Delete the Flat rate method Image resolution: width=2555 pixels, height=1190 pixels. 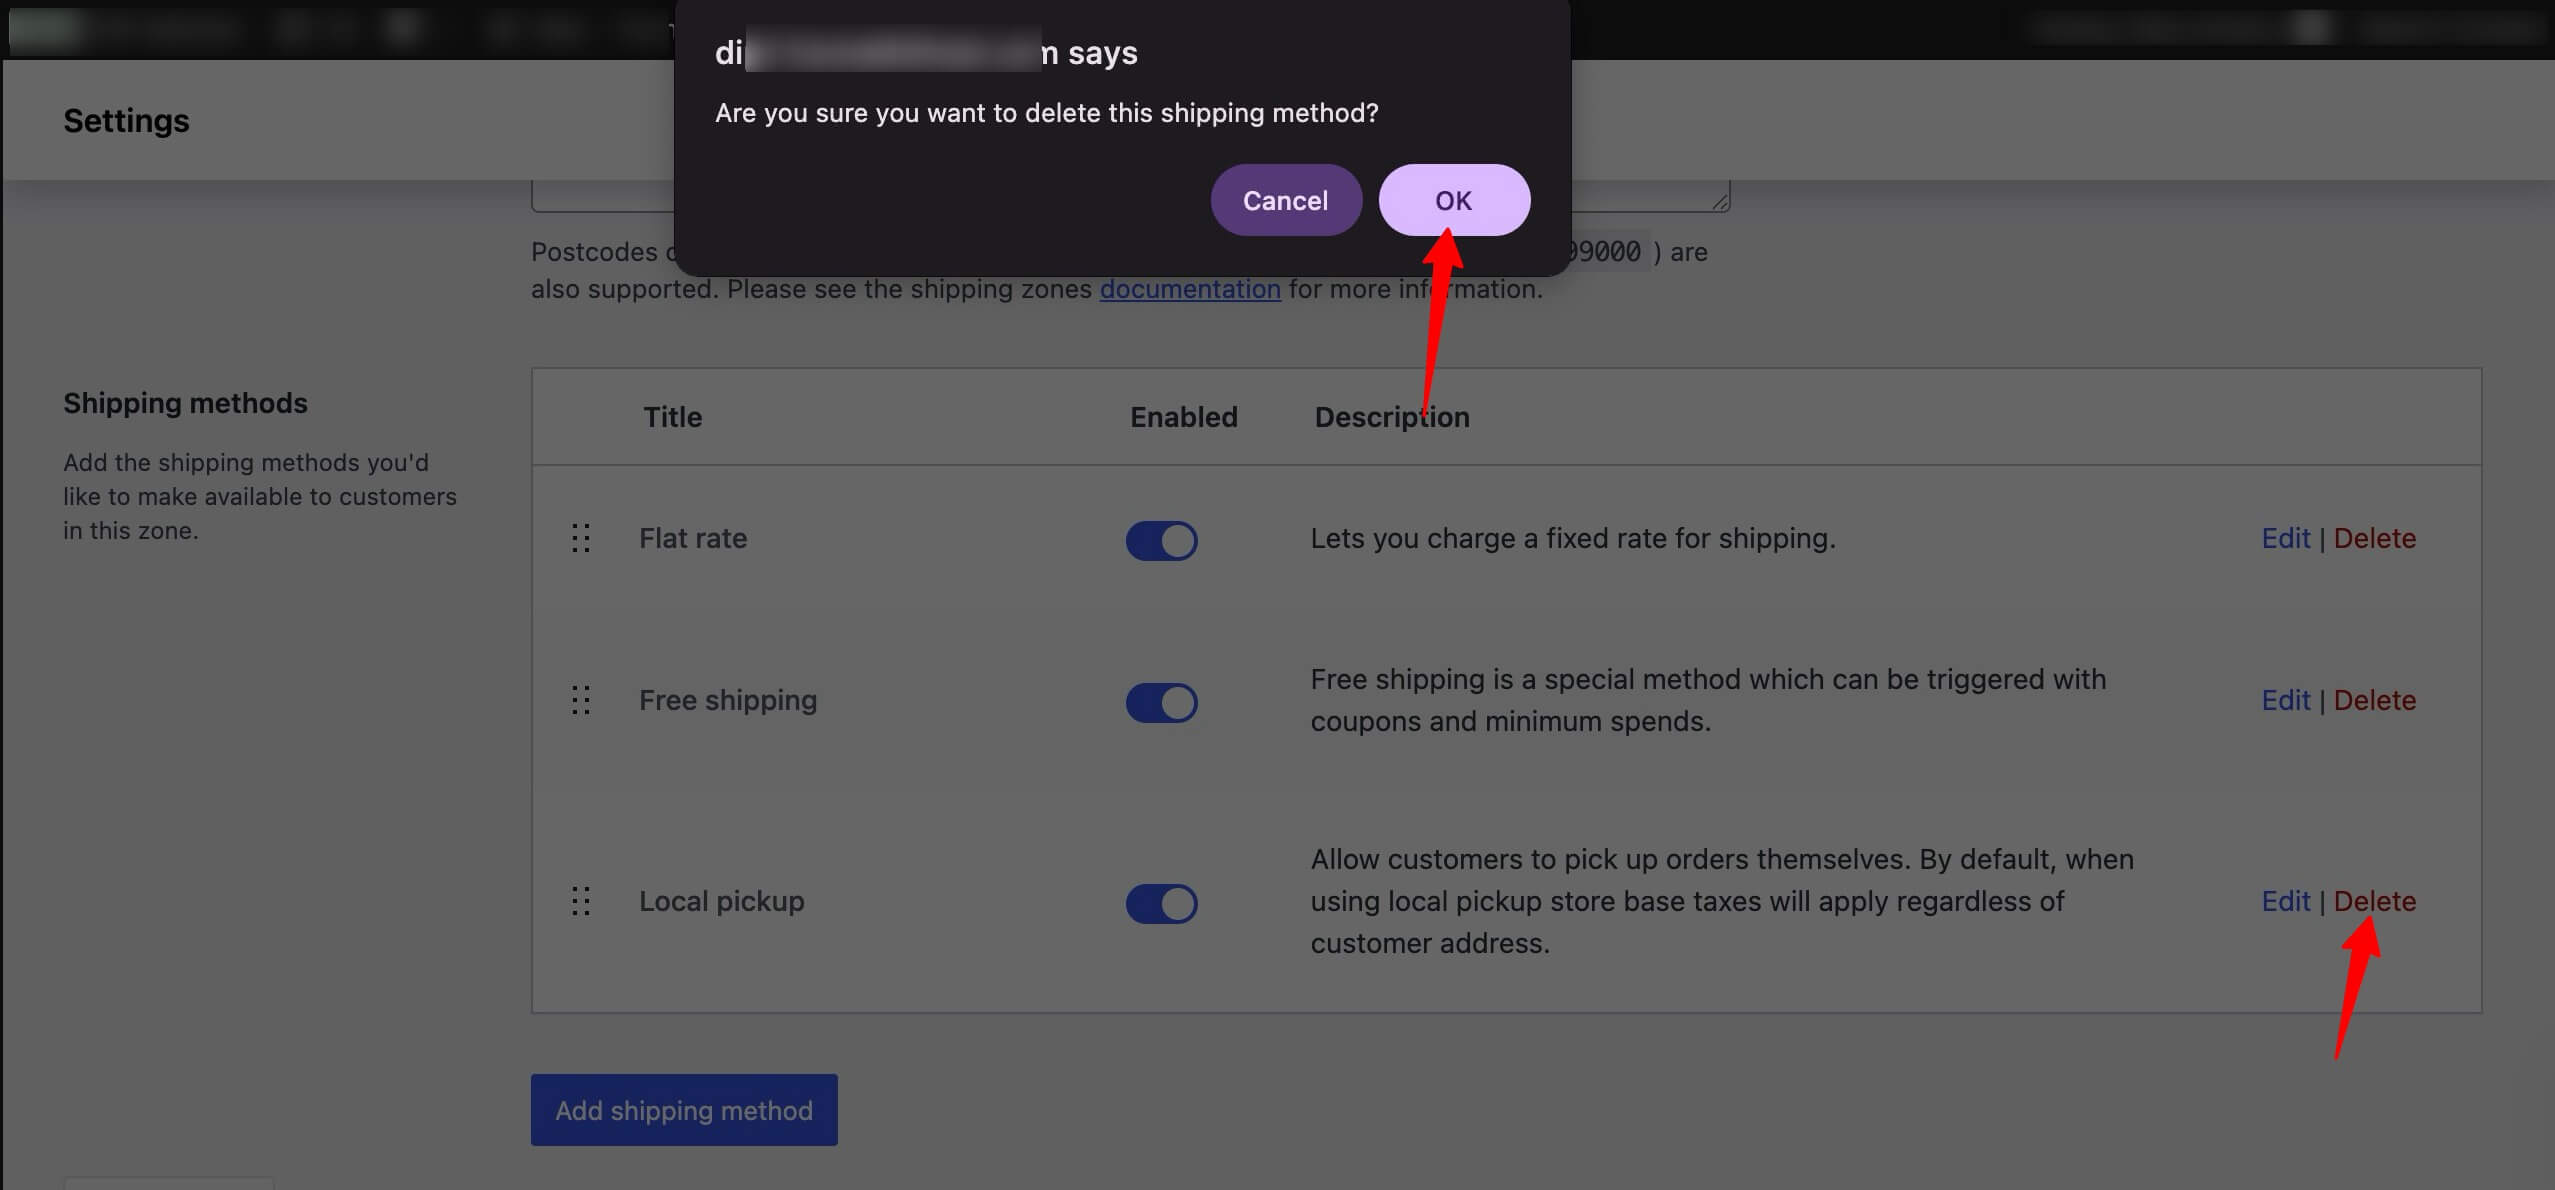2375,538
